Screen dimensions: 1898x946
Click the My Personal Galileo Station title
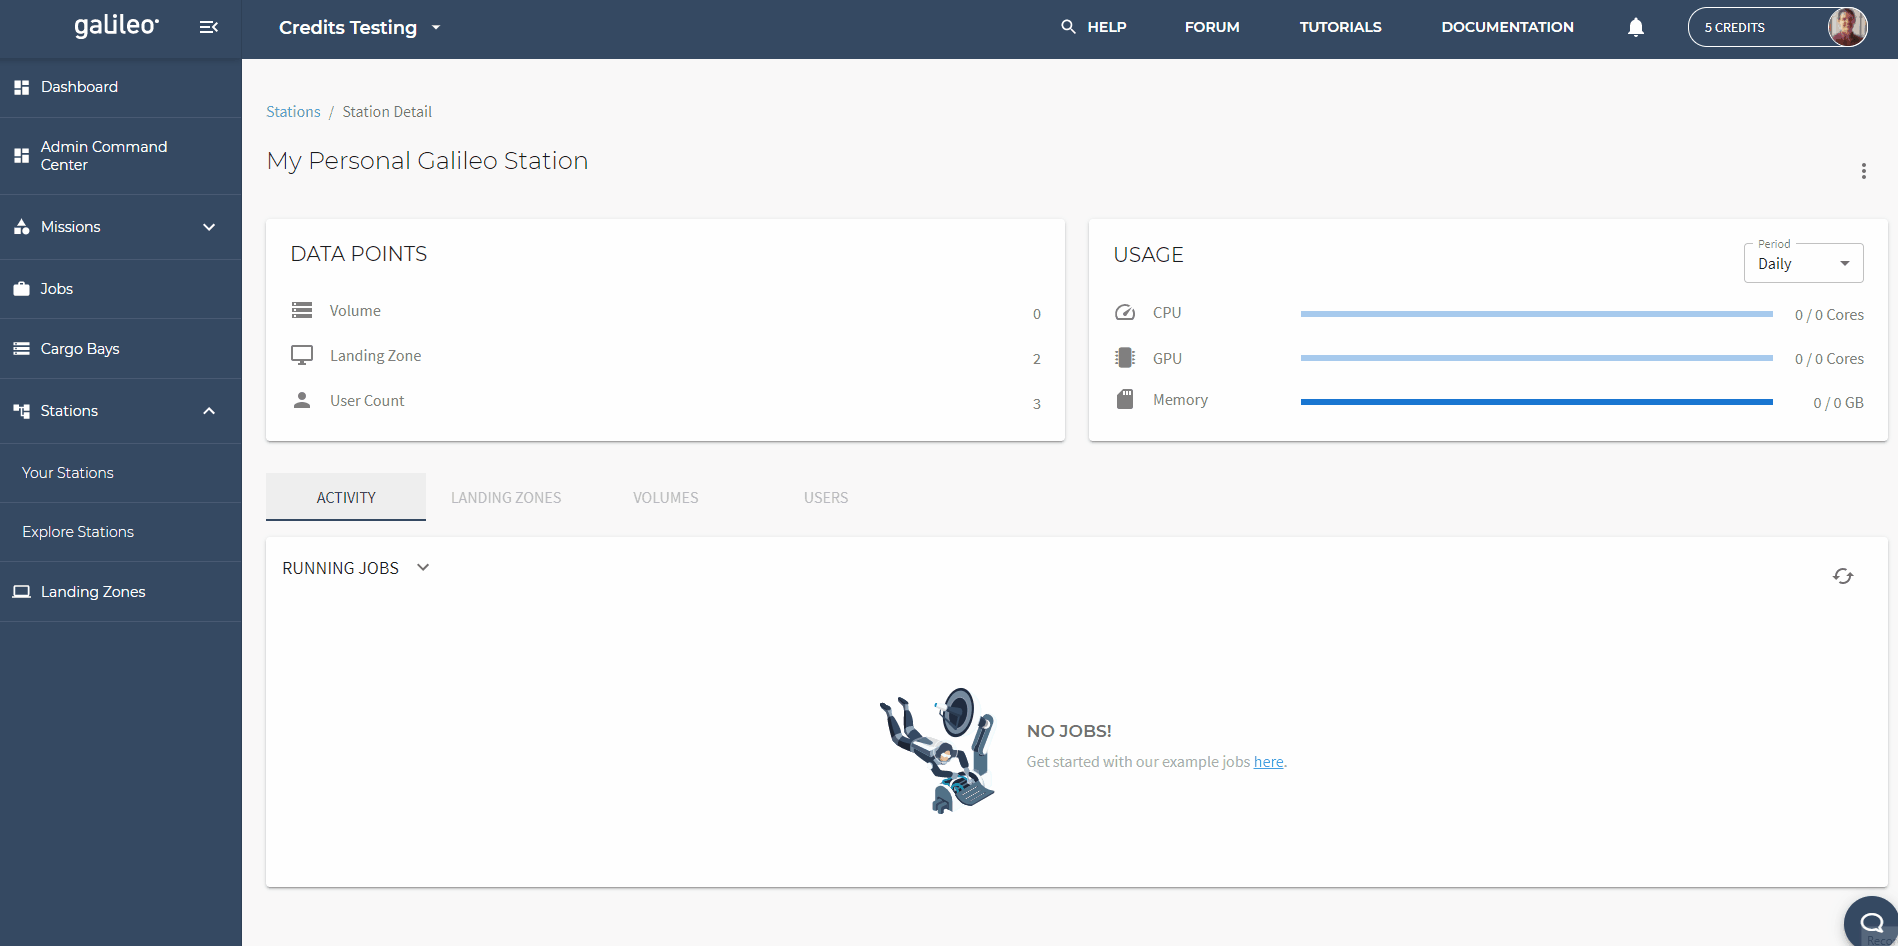[x=427, y=161]
